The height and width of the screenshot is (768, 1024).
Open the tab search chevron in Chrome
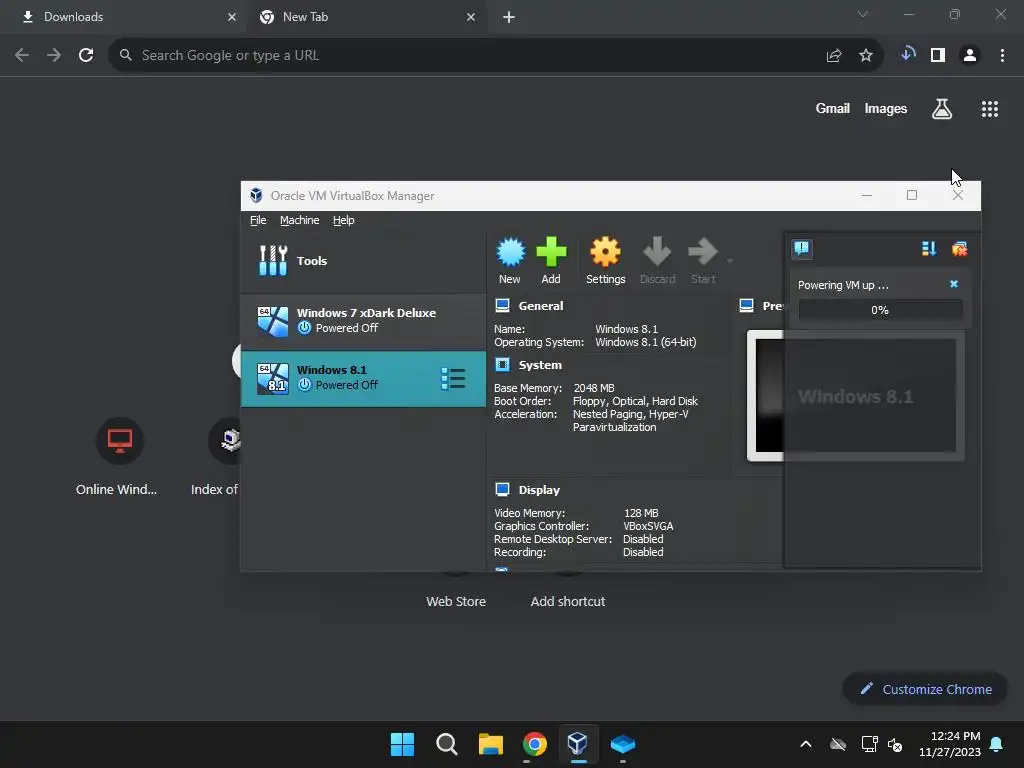pos(863,14)
